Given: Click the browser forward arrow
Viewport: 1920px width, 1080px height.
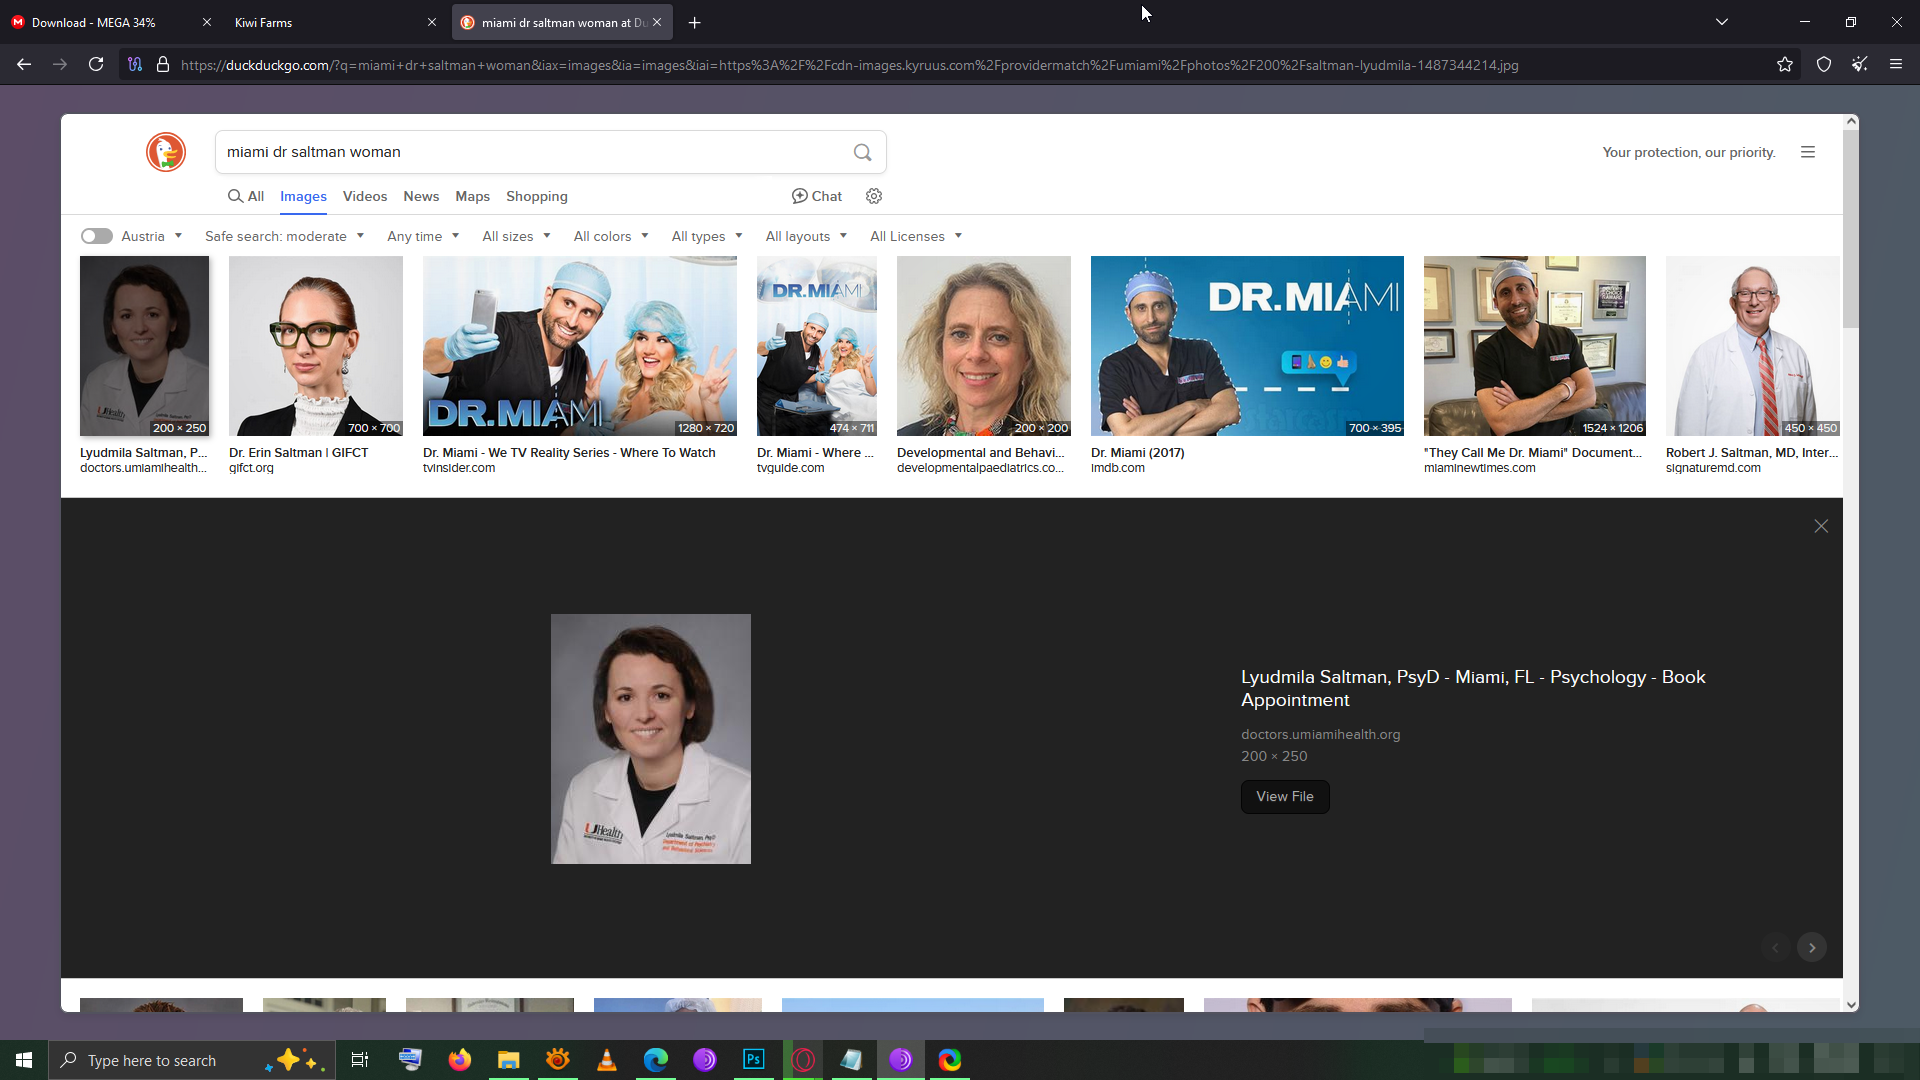Looking at the screenshot, I should coord(60,64).
